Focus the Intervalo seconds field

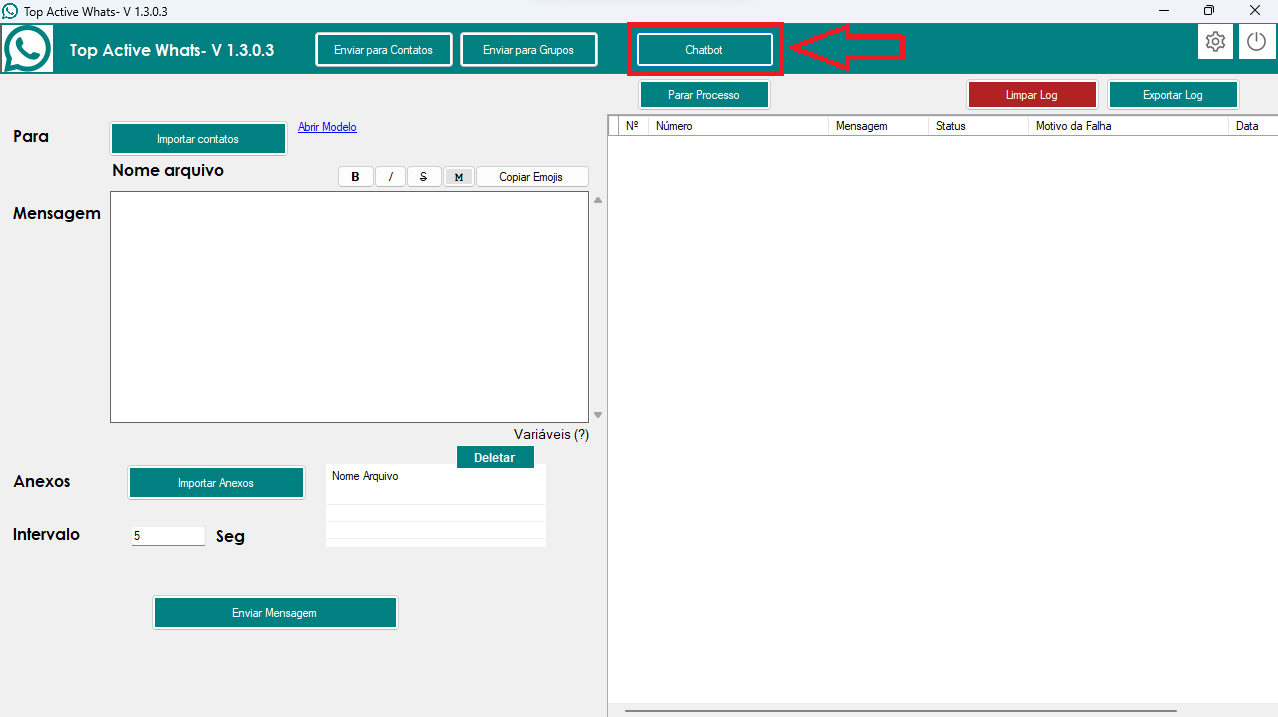[168, 536]
